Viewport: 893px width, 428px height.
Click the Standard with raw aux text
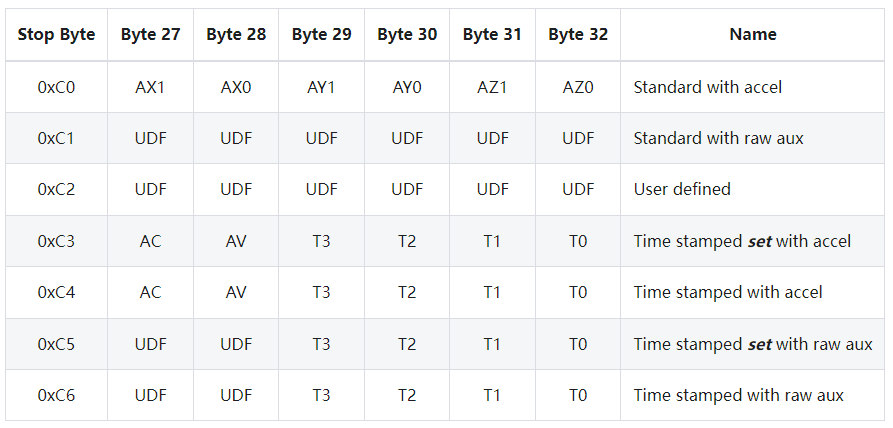click(x=718, y=138)
